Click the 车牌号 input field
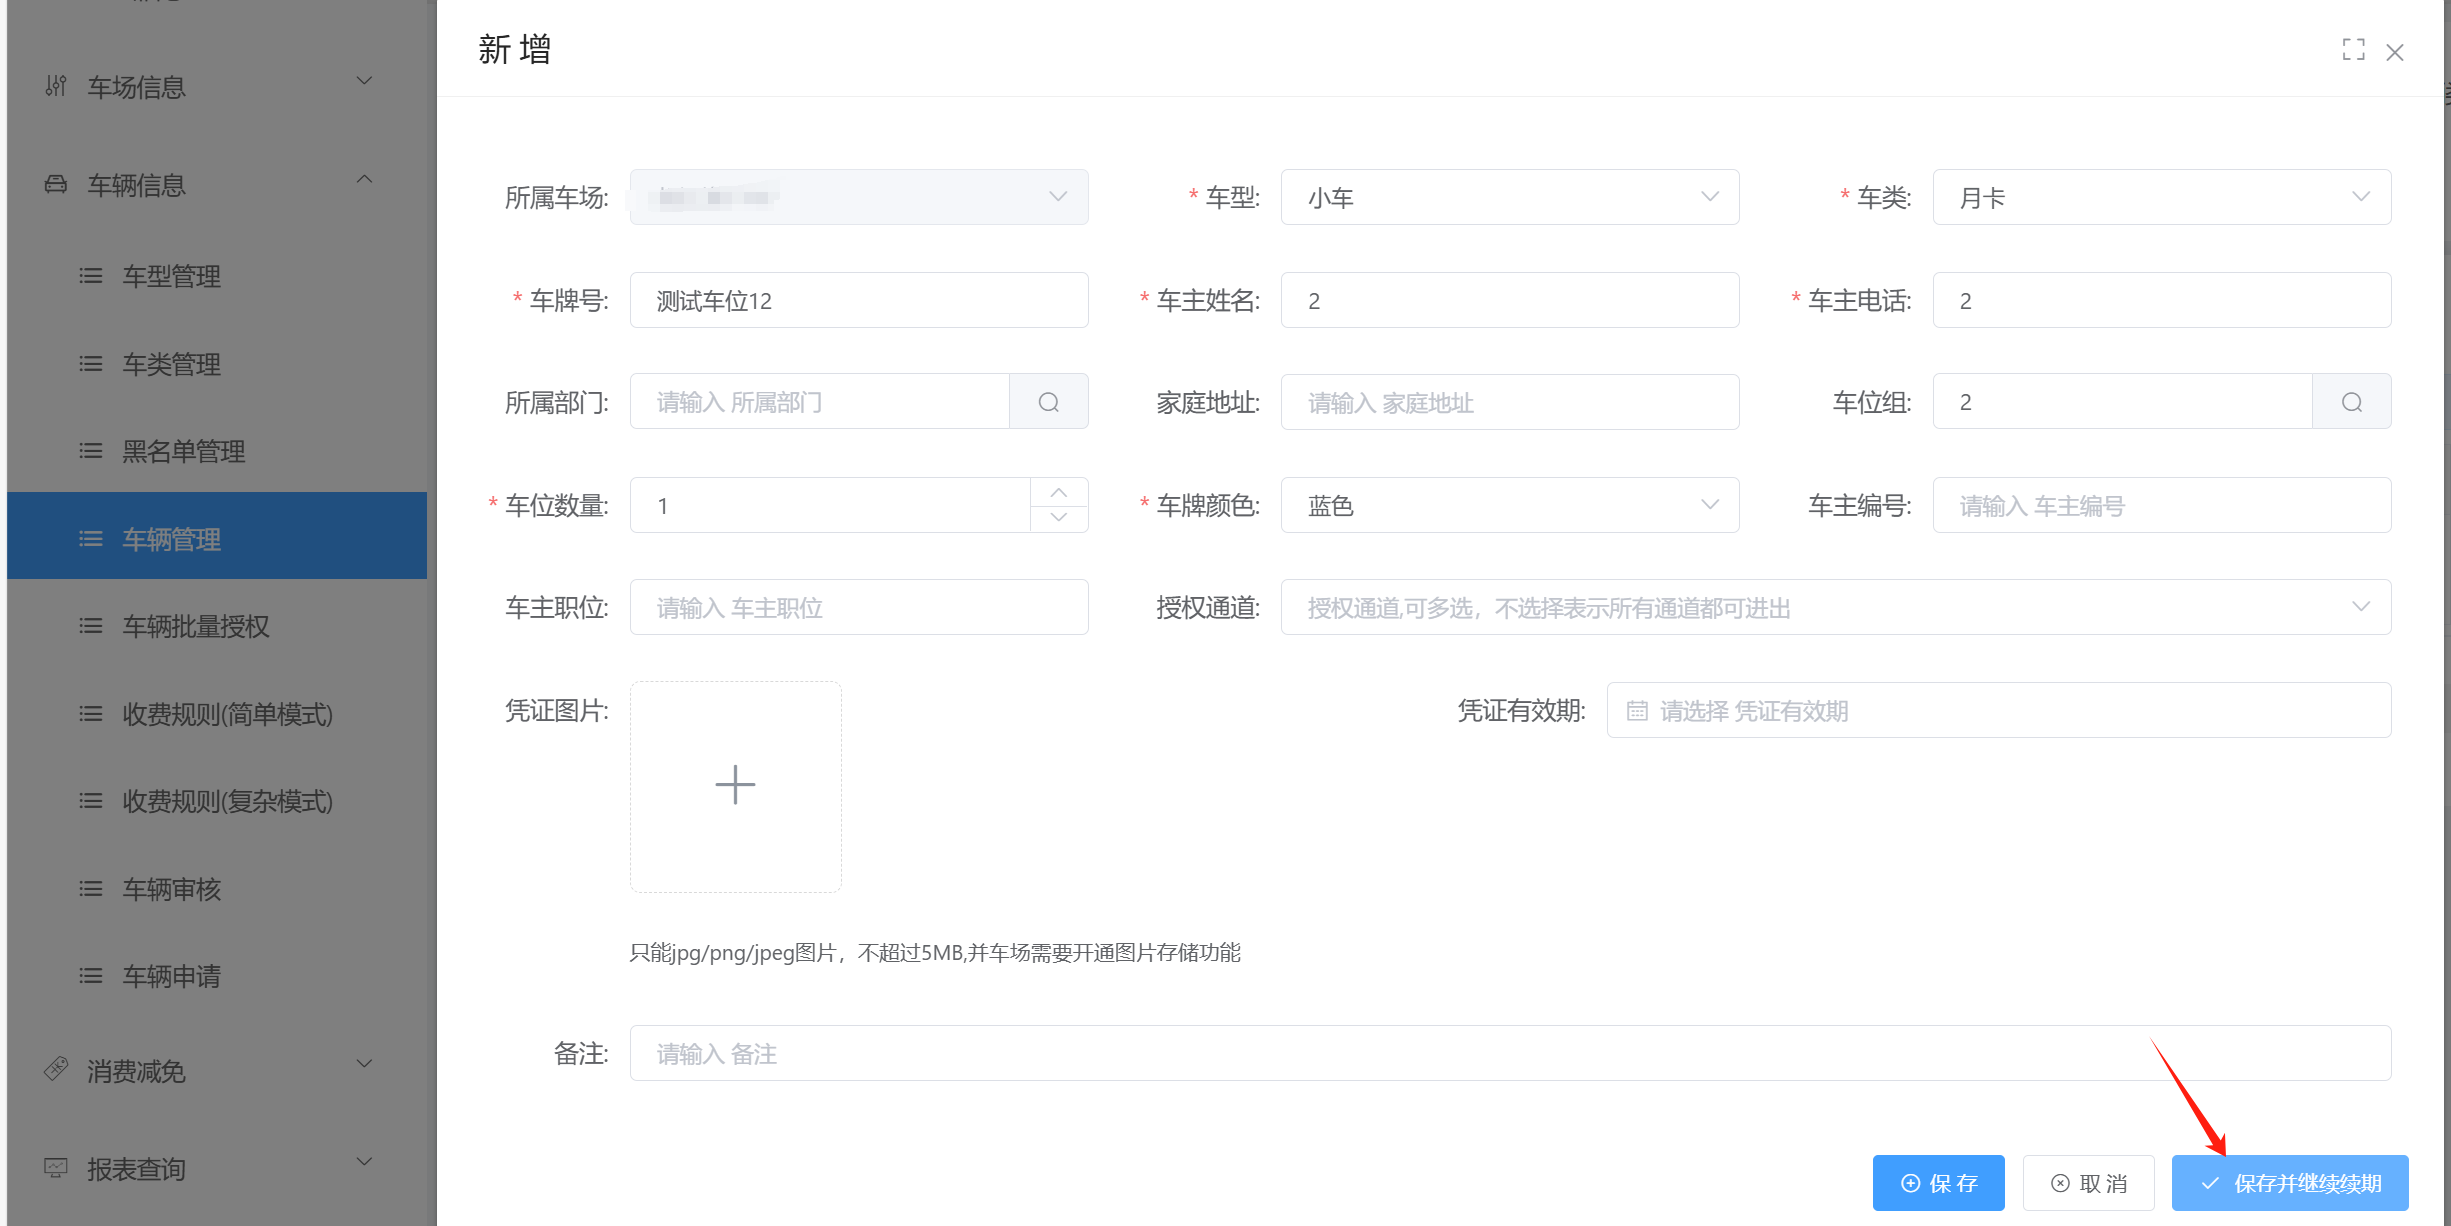The image size is (2451, 1226). point(859,300)
